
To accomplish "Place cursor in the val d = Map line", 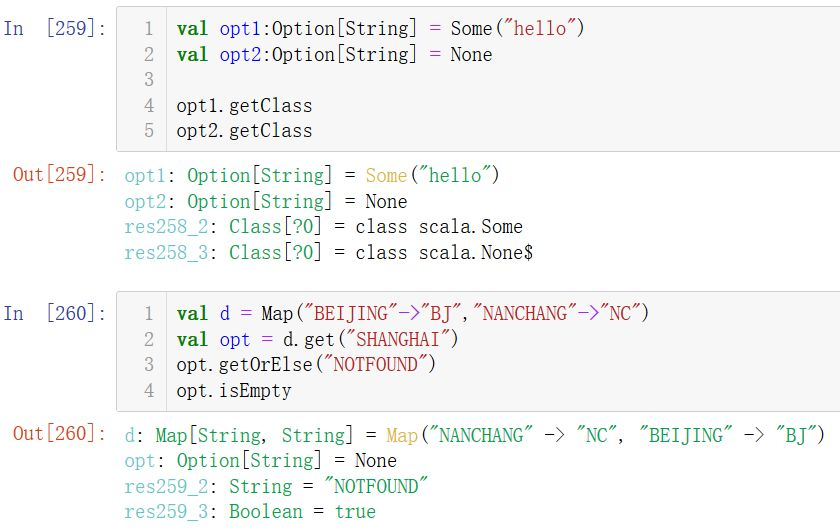I will point(412,313).
